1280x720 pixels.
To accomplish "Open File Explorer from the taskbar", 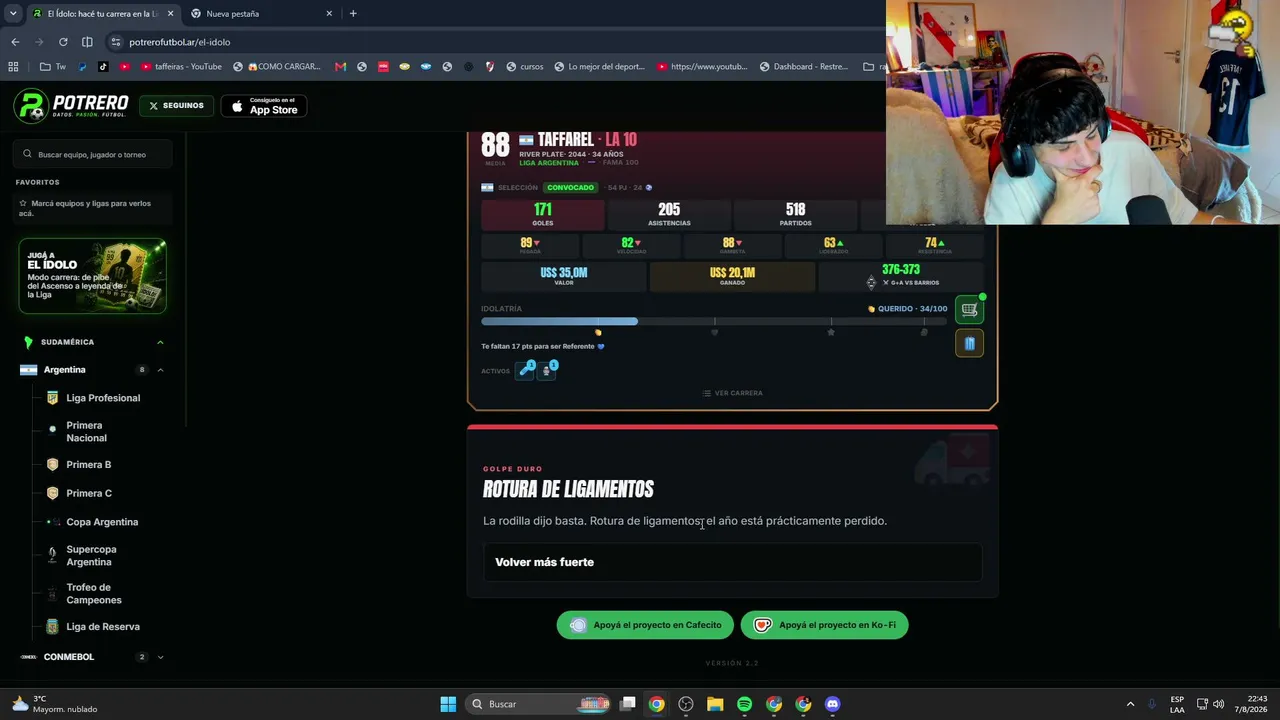I will click(715, 704).
